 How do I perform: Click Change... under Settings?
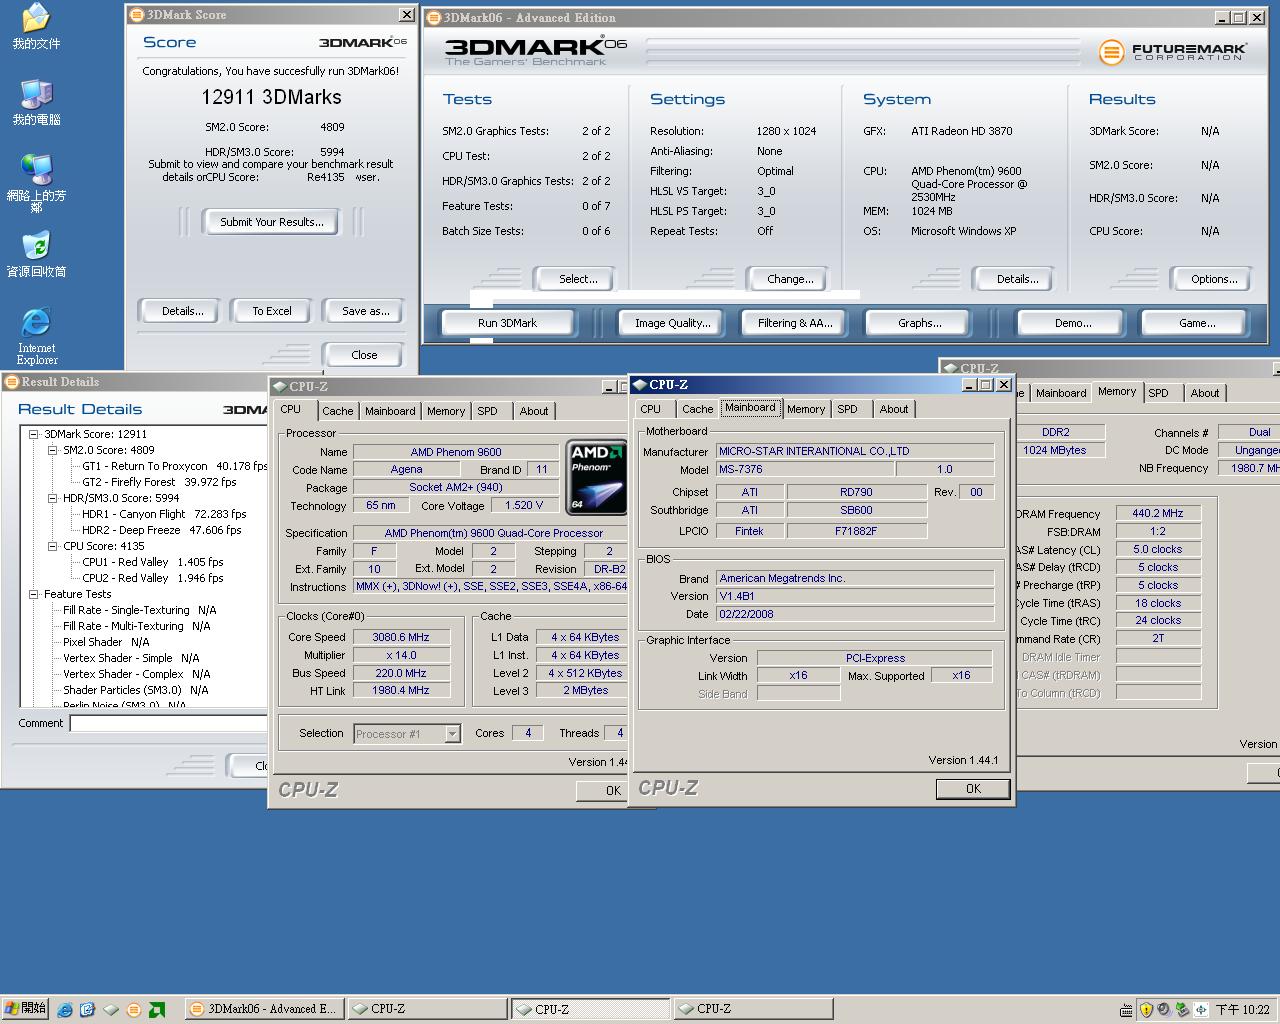[789, 279]
